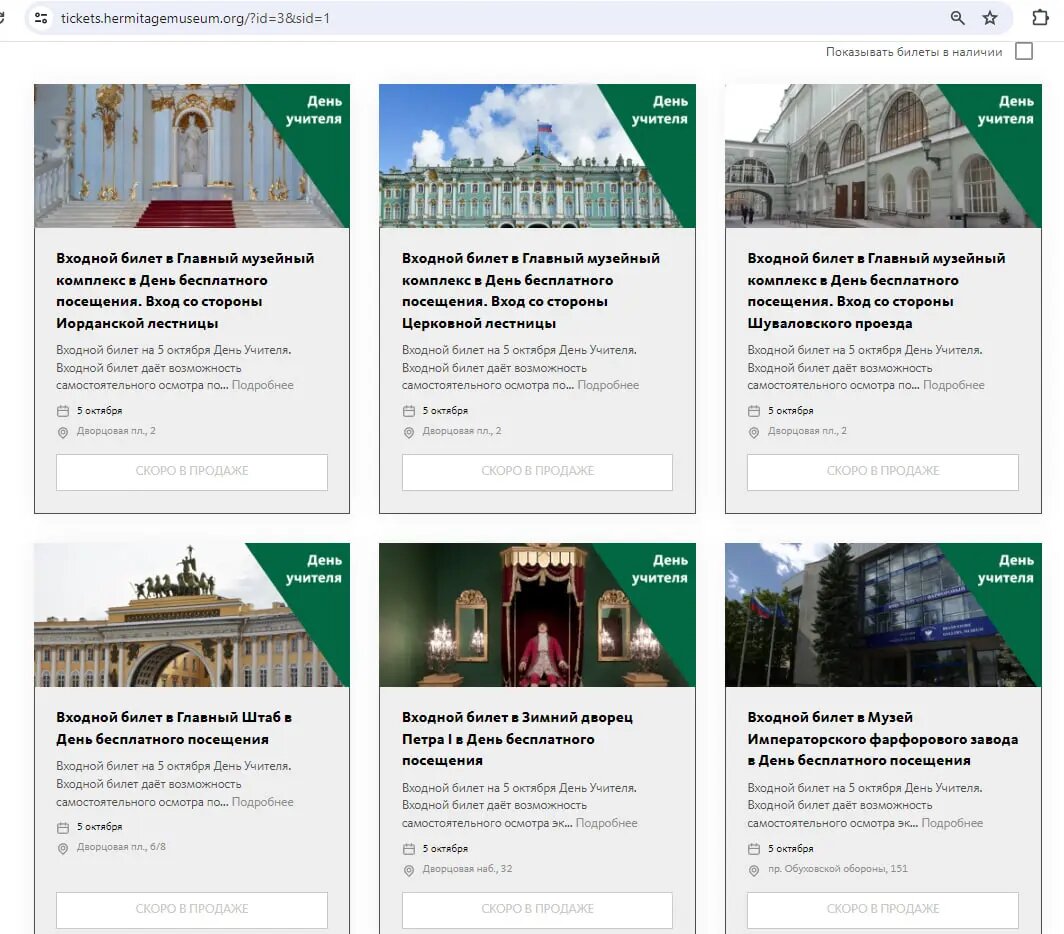
Task: Click the site permissions icon in address bar
Action: click(x=40, y=18)
